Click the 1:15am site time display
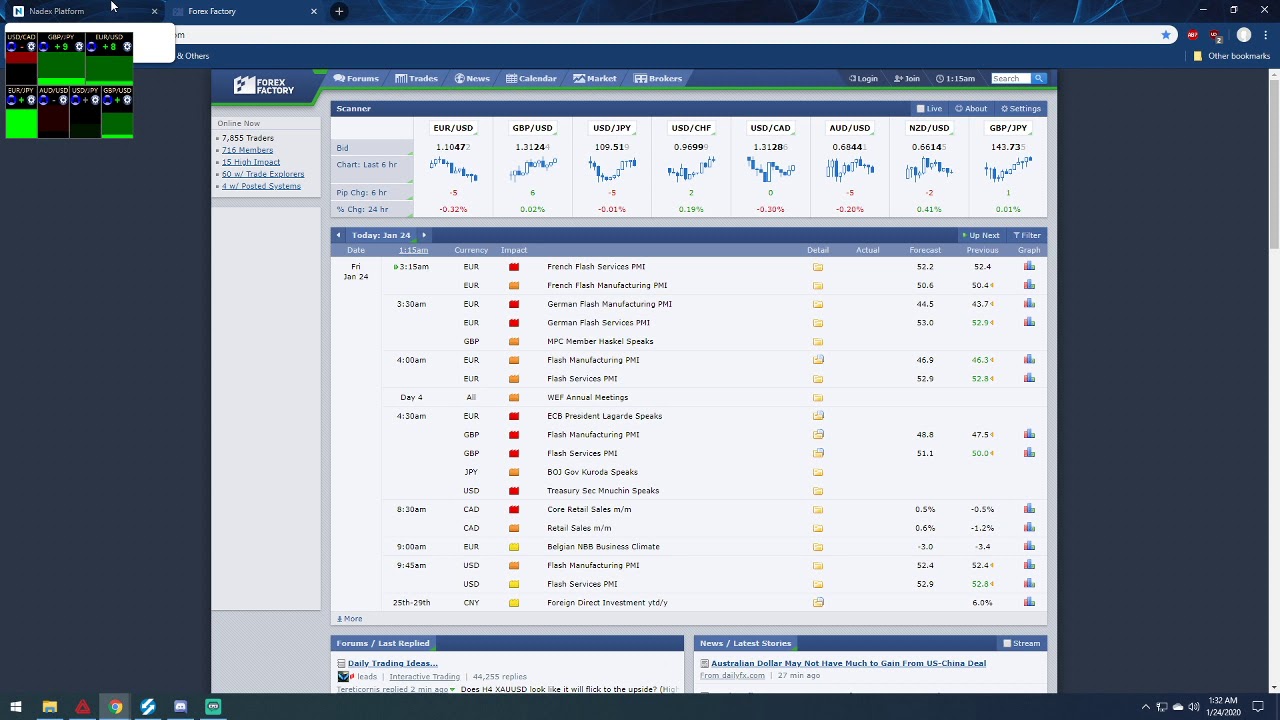The image size is (1280, 720). pos(955,79)
